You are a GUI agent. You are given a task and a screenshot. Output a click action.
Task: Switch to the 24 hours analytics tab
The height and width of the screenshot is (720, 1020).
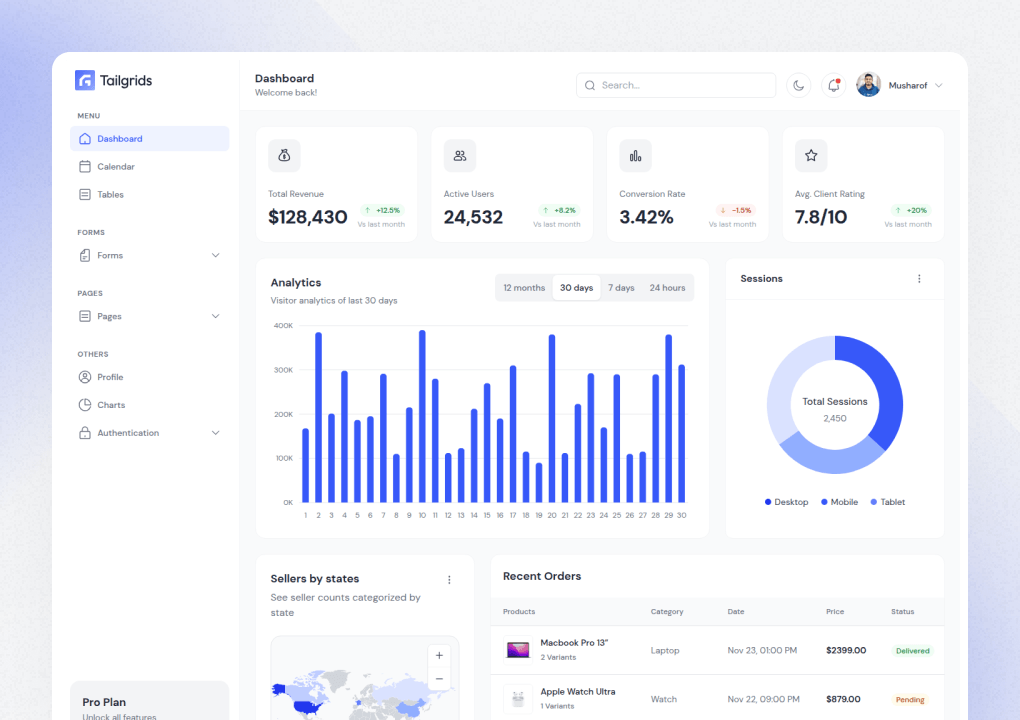pos(667,287)
